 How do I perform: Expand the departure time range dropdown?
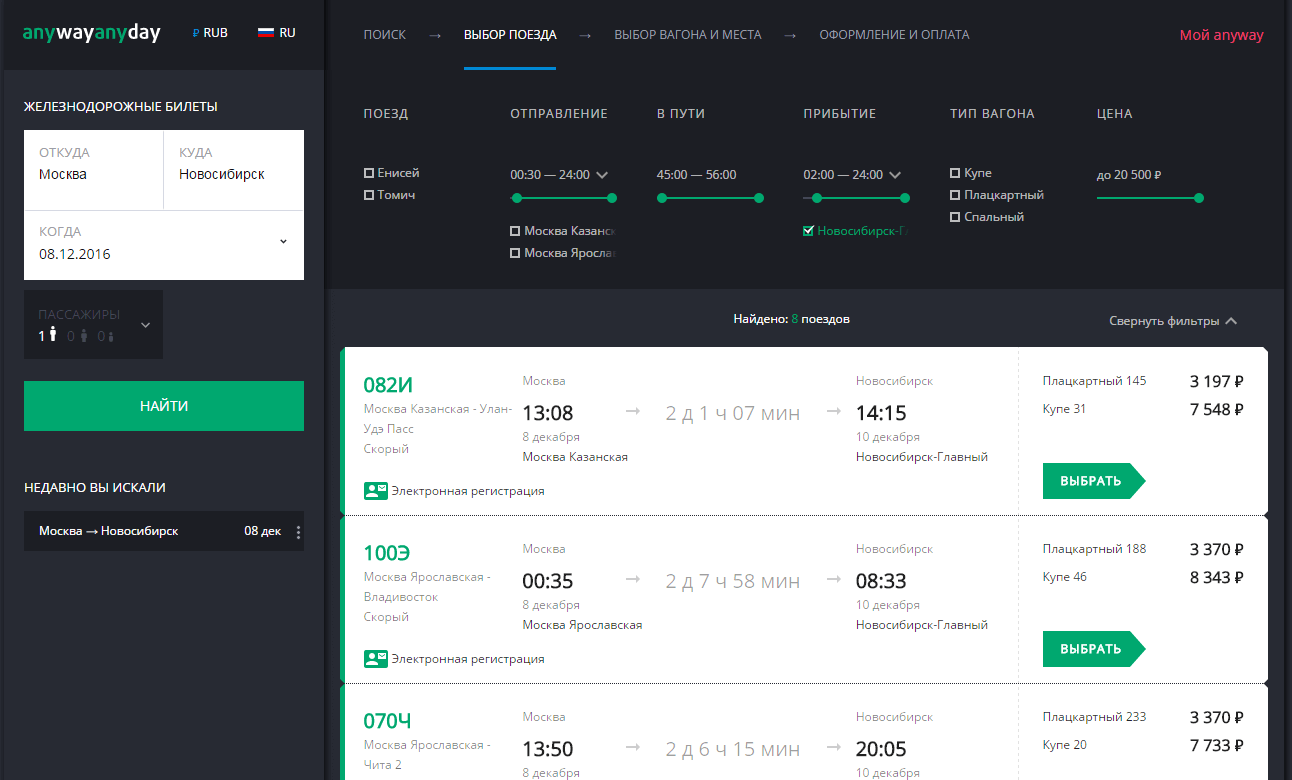[x=601, y=175]
